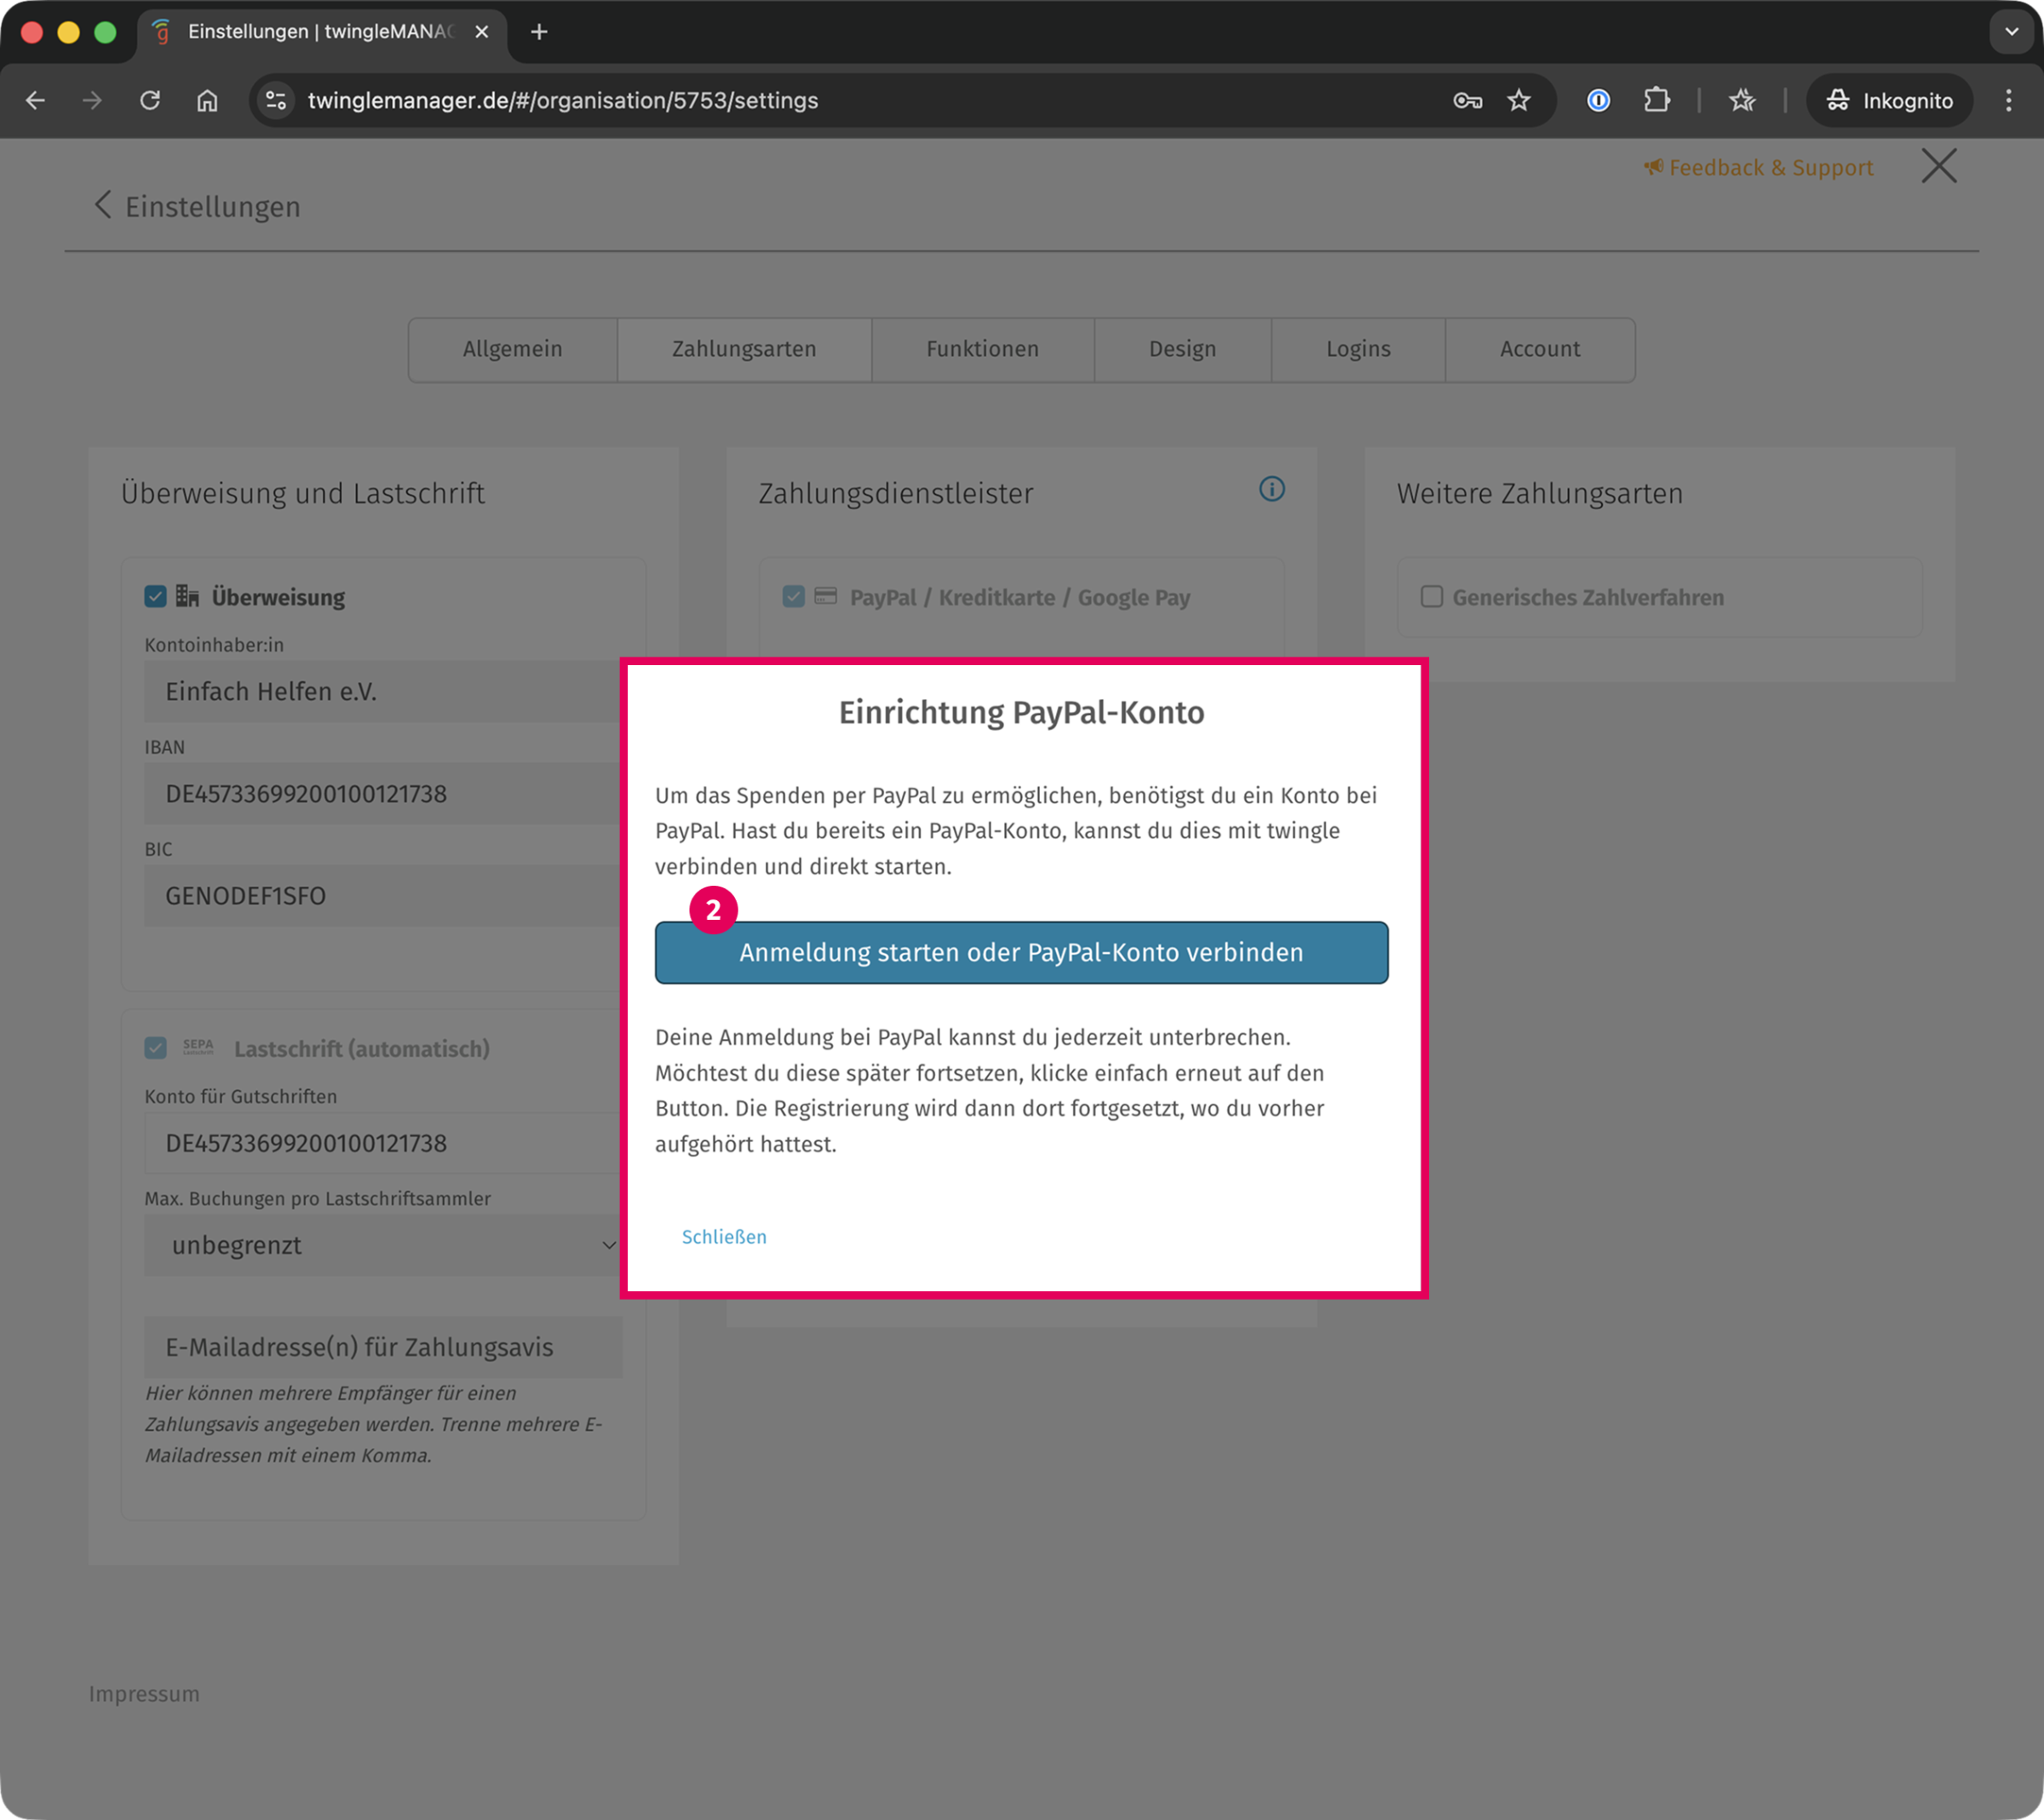This screenshot has height=1820, width=2044.
Task: Open the site information control in address bar
Action: 276,100
